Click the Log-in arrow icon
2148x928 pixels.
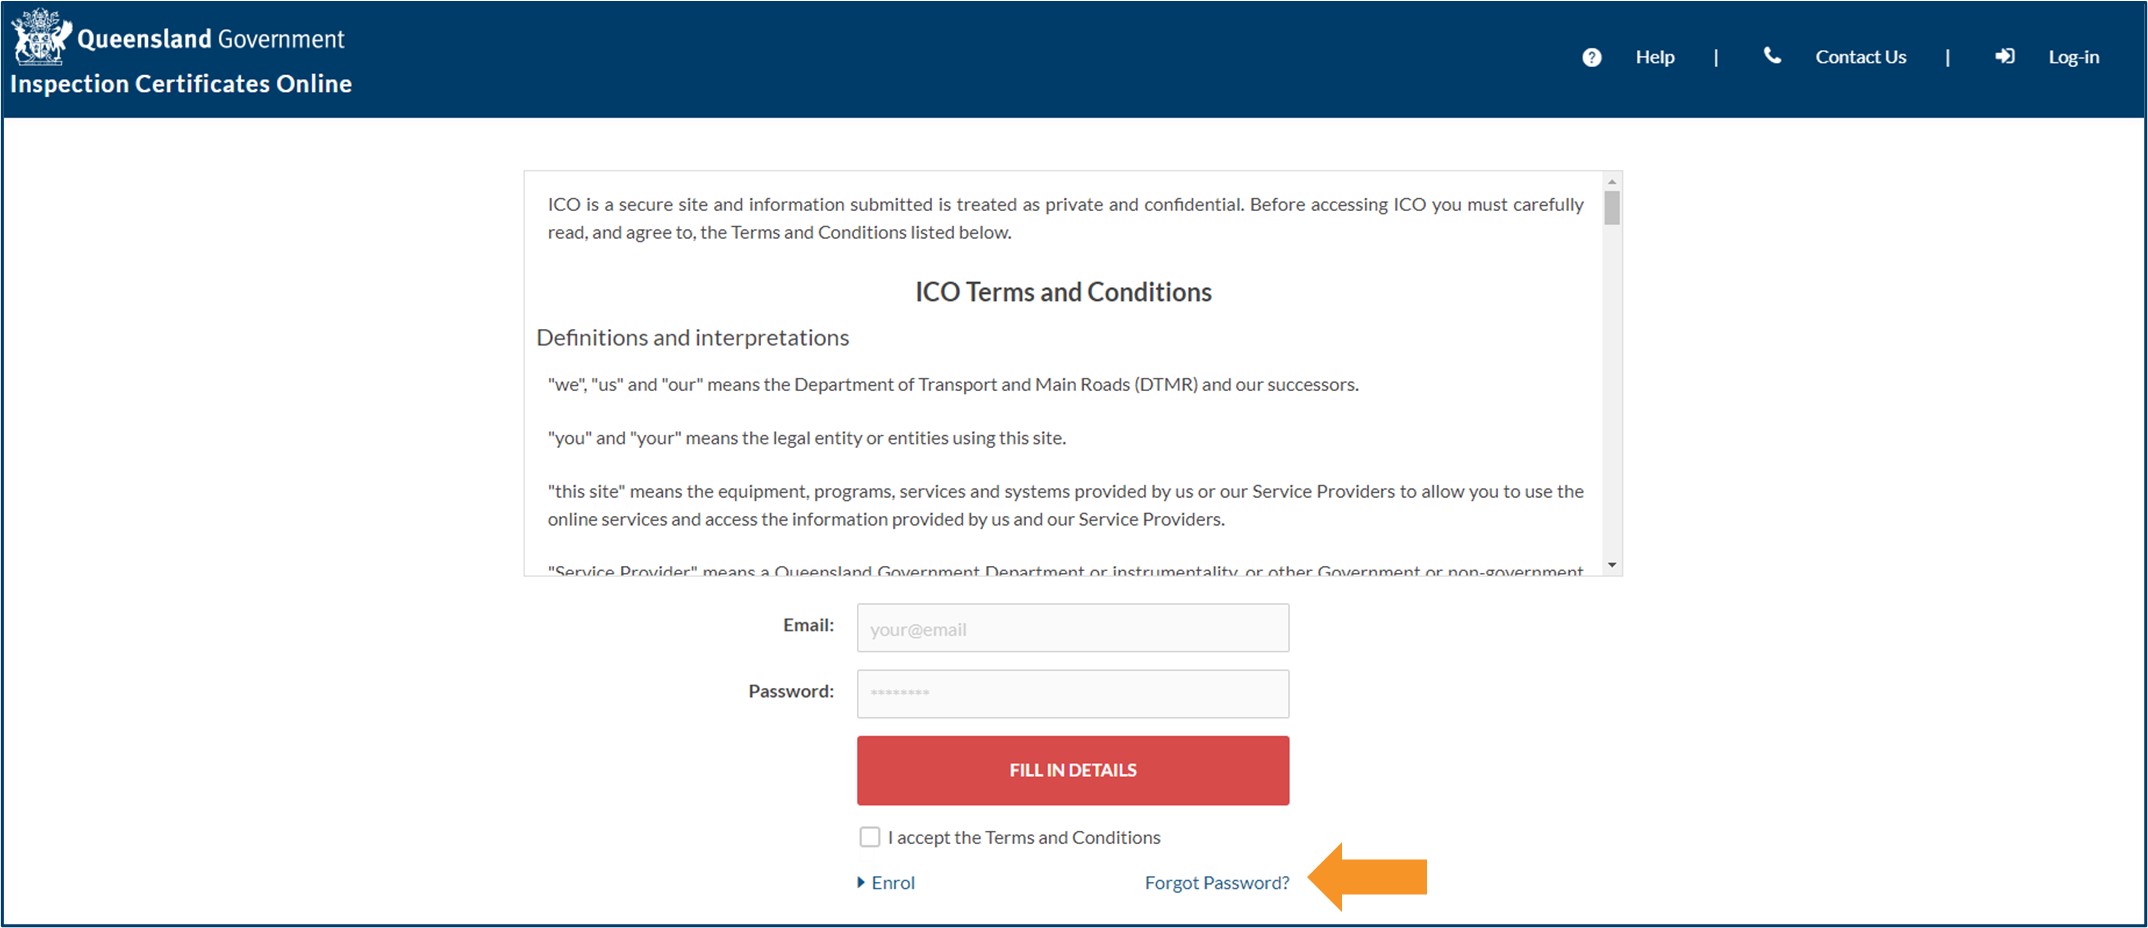(x=2004, y=56)
